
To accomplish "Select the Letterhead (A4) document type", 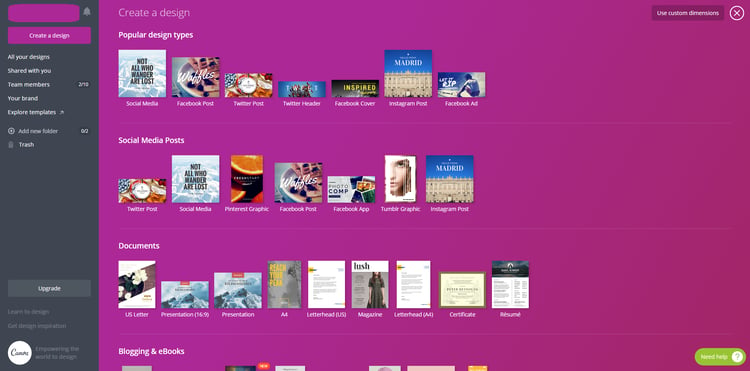I will pos(414,284).
